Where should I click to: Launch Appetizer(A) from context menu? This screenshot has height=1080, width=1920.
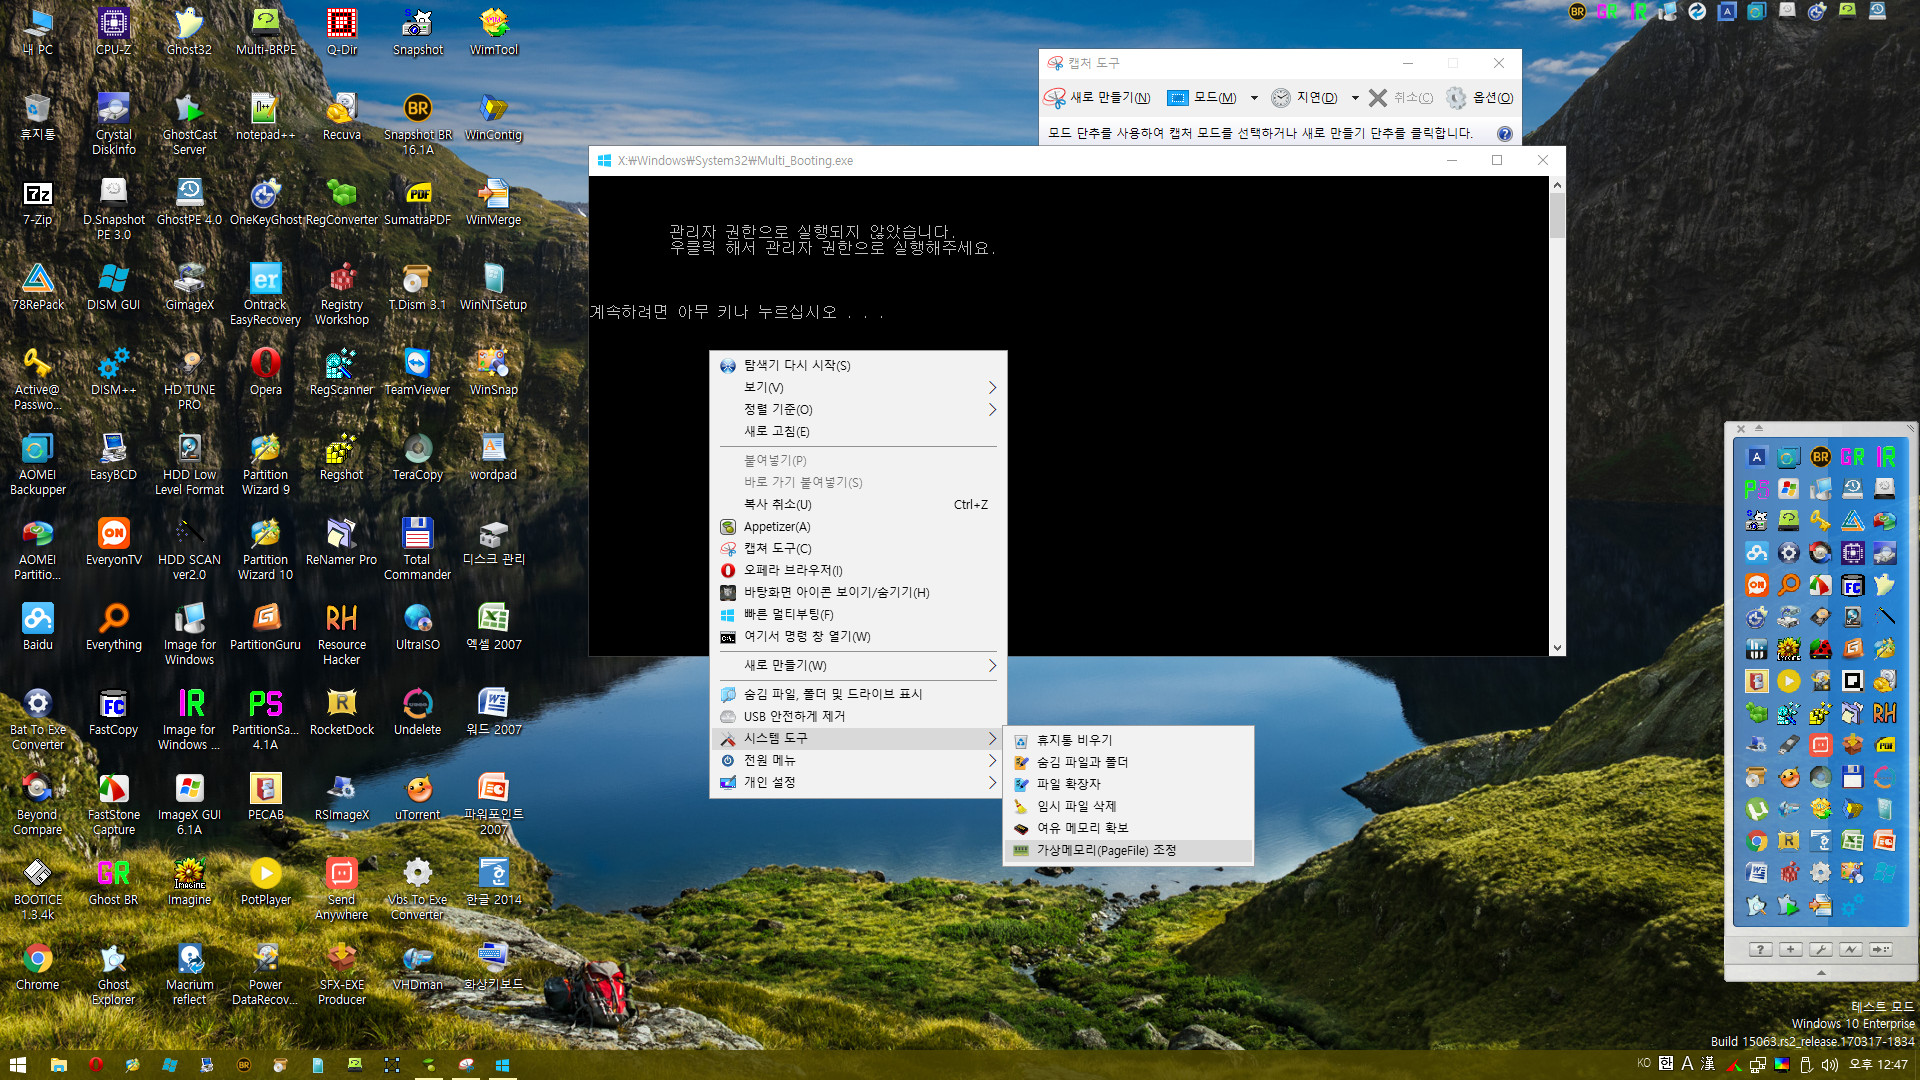[x=858, y=526]
